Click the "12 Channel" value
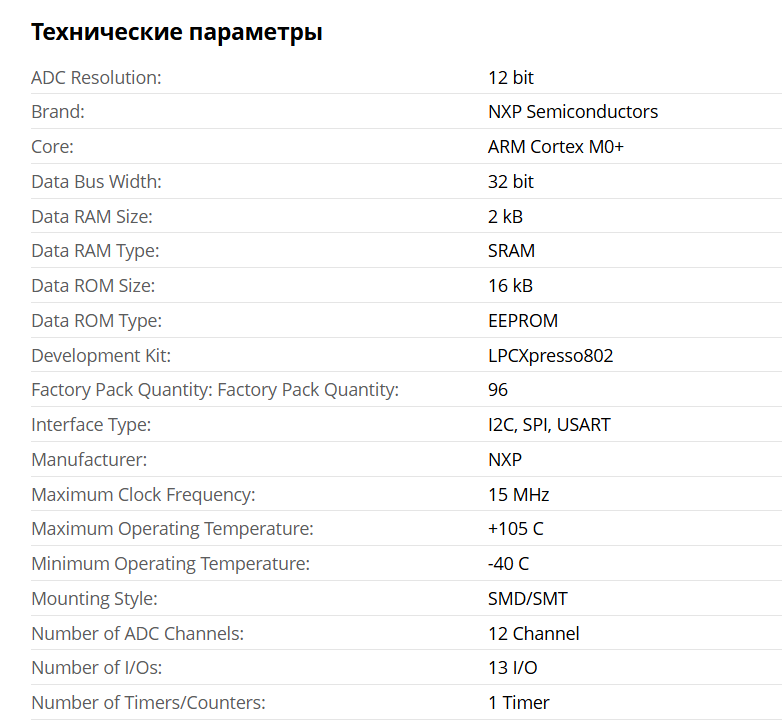 tap(534, 634)
